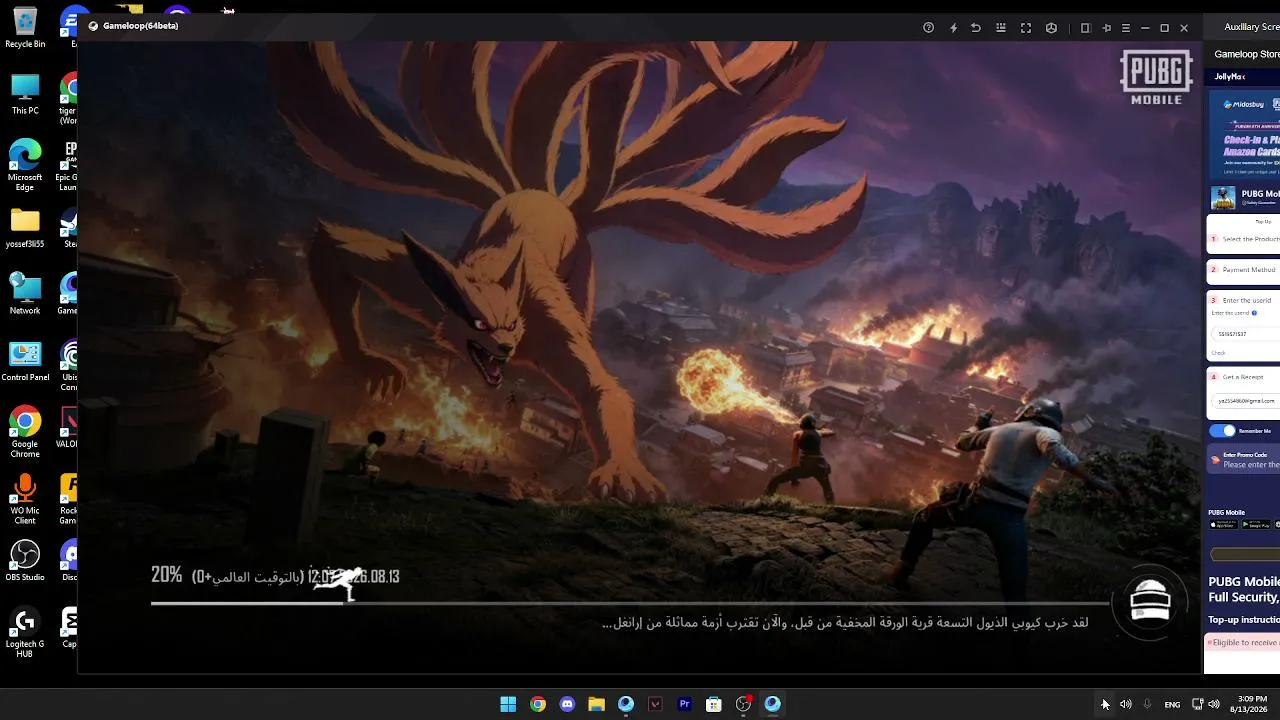Open the Gameloop help icon
The height and width of the screenshot is (720, 1280).
click(x=928, y=28)
